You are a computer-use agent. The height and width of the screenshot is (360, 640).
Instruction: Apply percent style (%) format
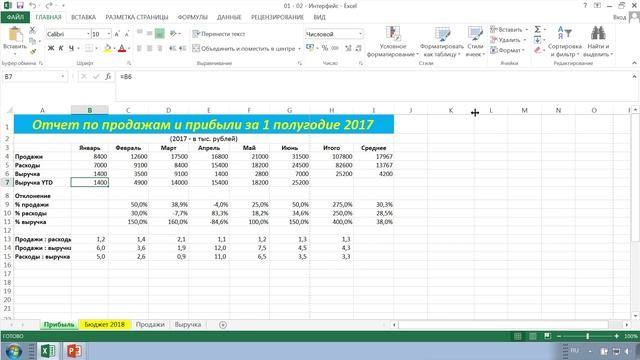click(324, 48)
